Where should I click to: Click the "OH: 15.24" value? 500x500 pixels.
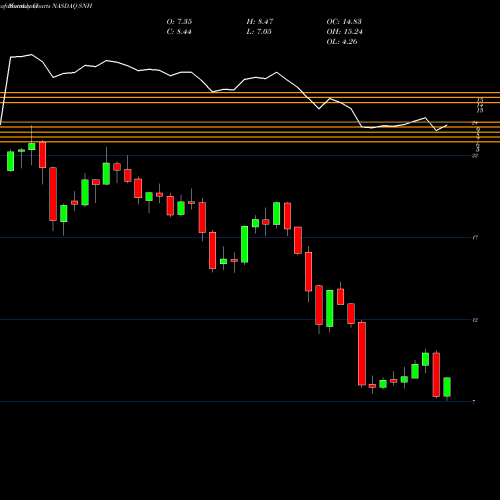(x=344, y=32)
